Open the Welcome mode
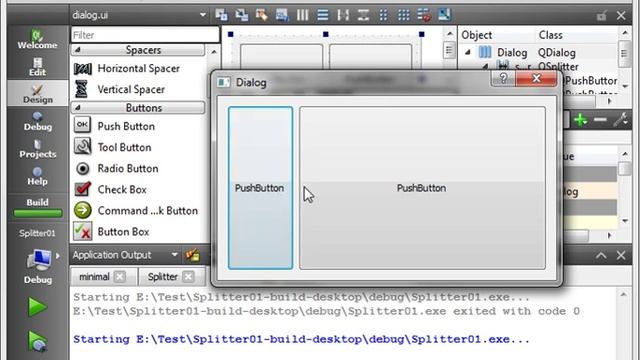Image resolution: width=640 pixels, height=360 pixels. click(37, 40)
